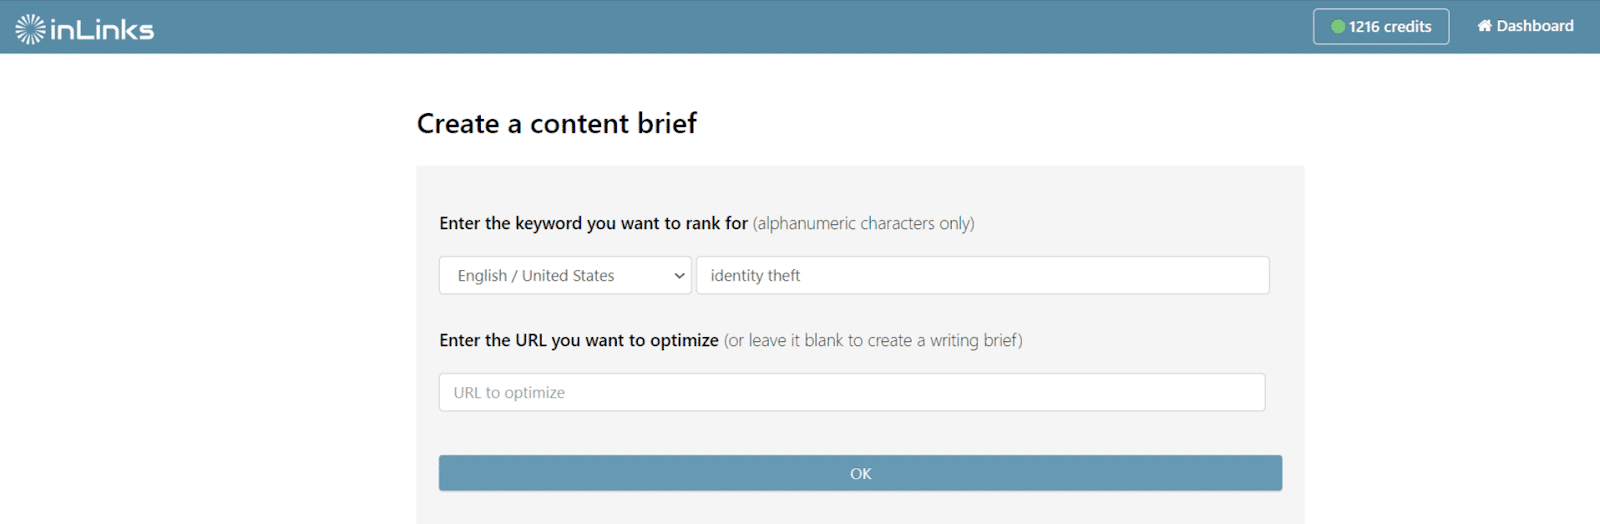Focus the keyword field containing identity theft
The image size is (1600, 524).
983,275
